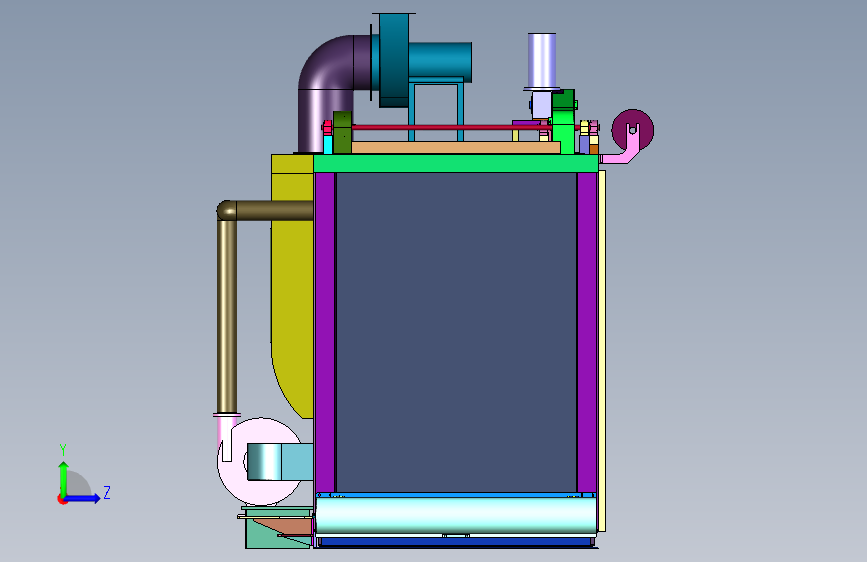The height and width of the screenshot is (562, 867).
Task: Select the pink flange at pipe bottom
Action: (227, 414)
